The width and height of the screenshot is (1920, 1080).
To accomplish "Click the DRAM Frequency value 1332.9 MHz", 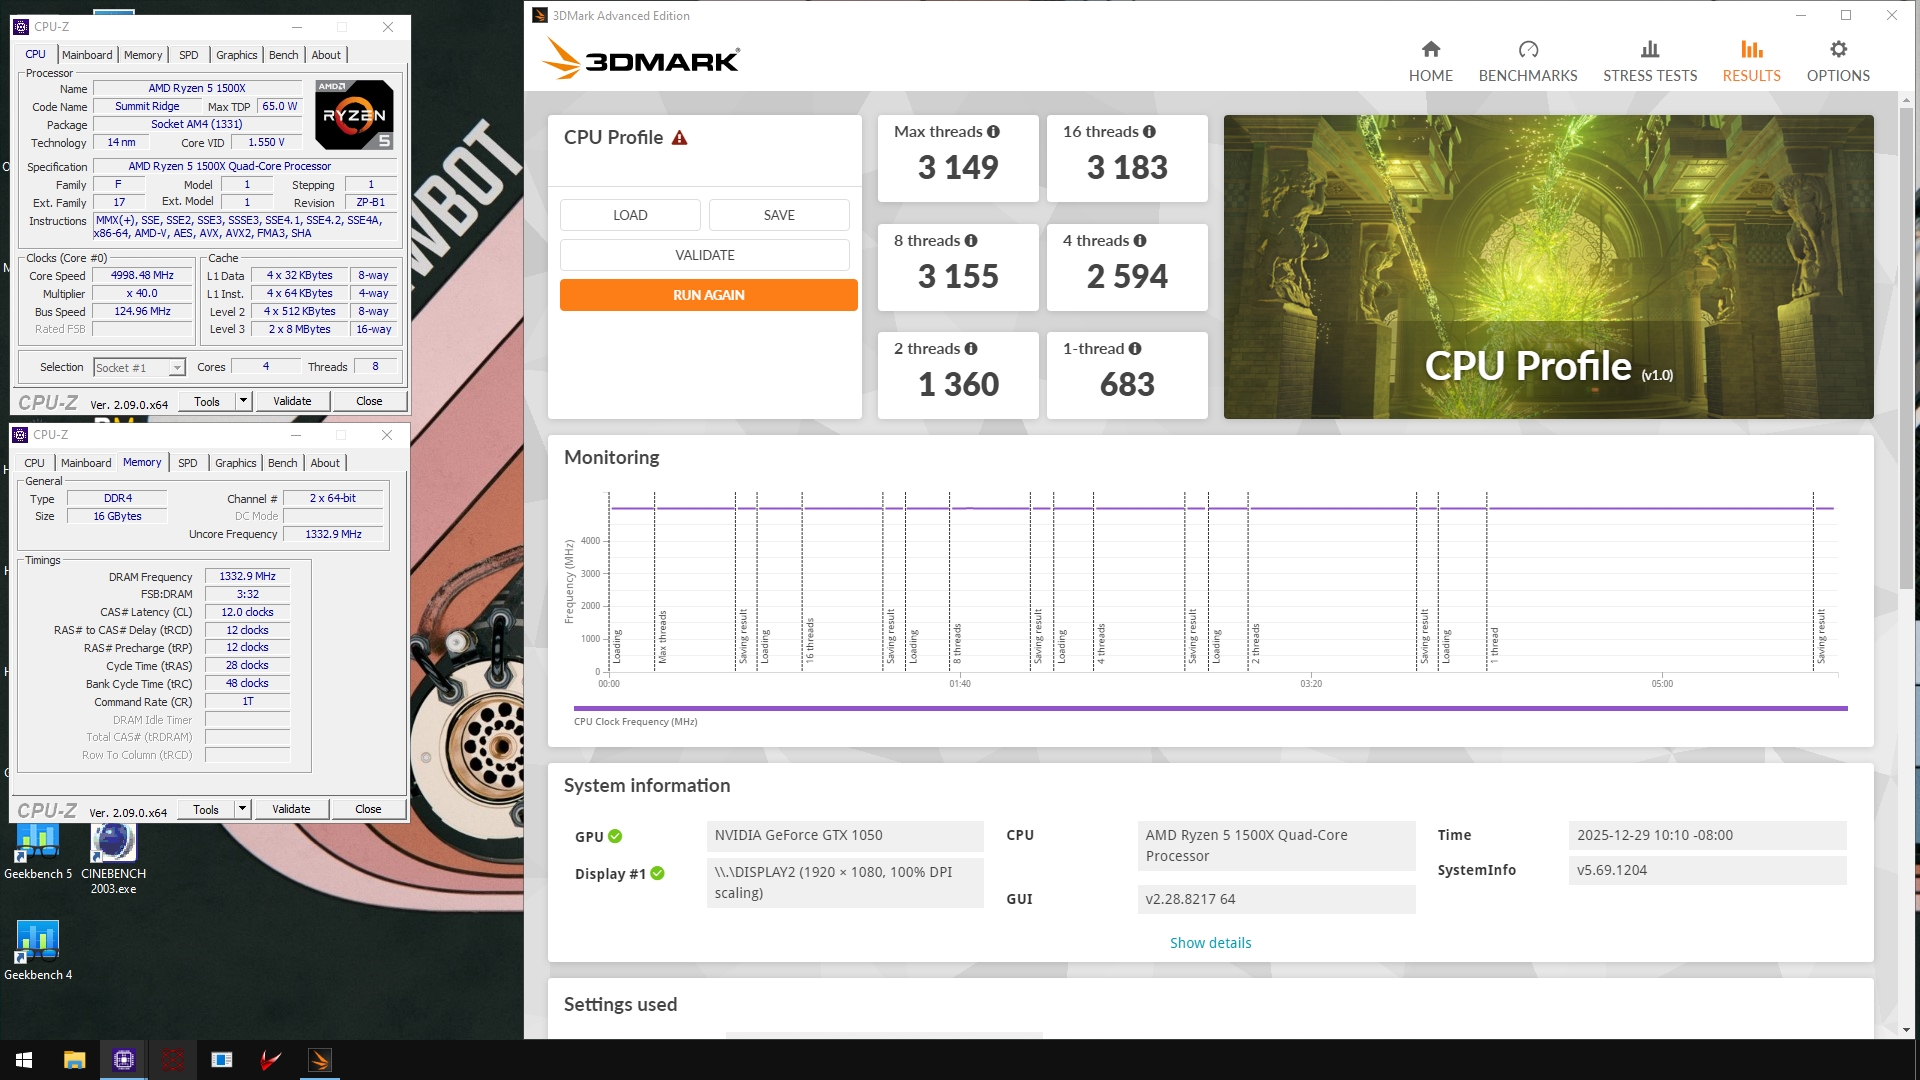I will tap(247, 576).
